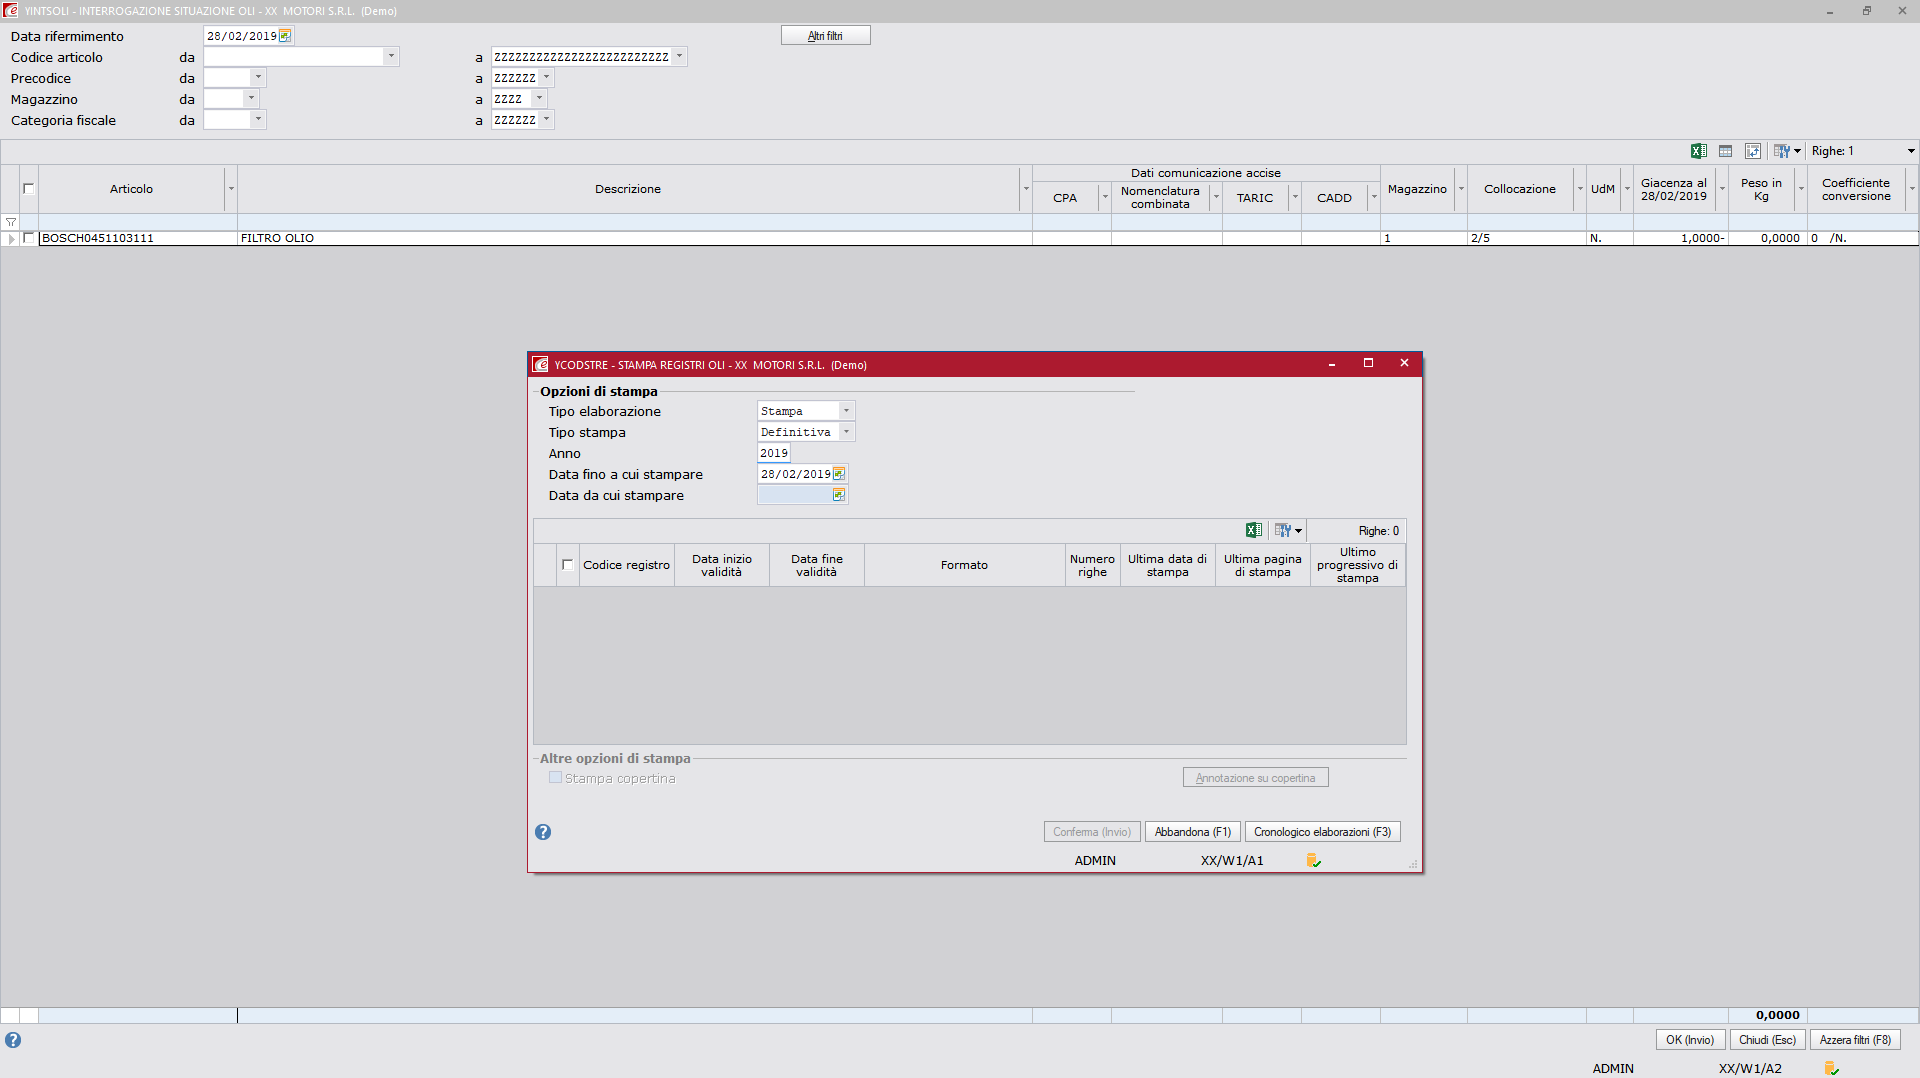The image size is (1920, 1078).
Task: Close the Stampa Registri Oli dialog
Action: tap(1404, 363)
